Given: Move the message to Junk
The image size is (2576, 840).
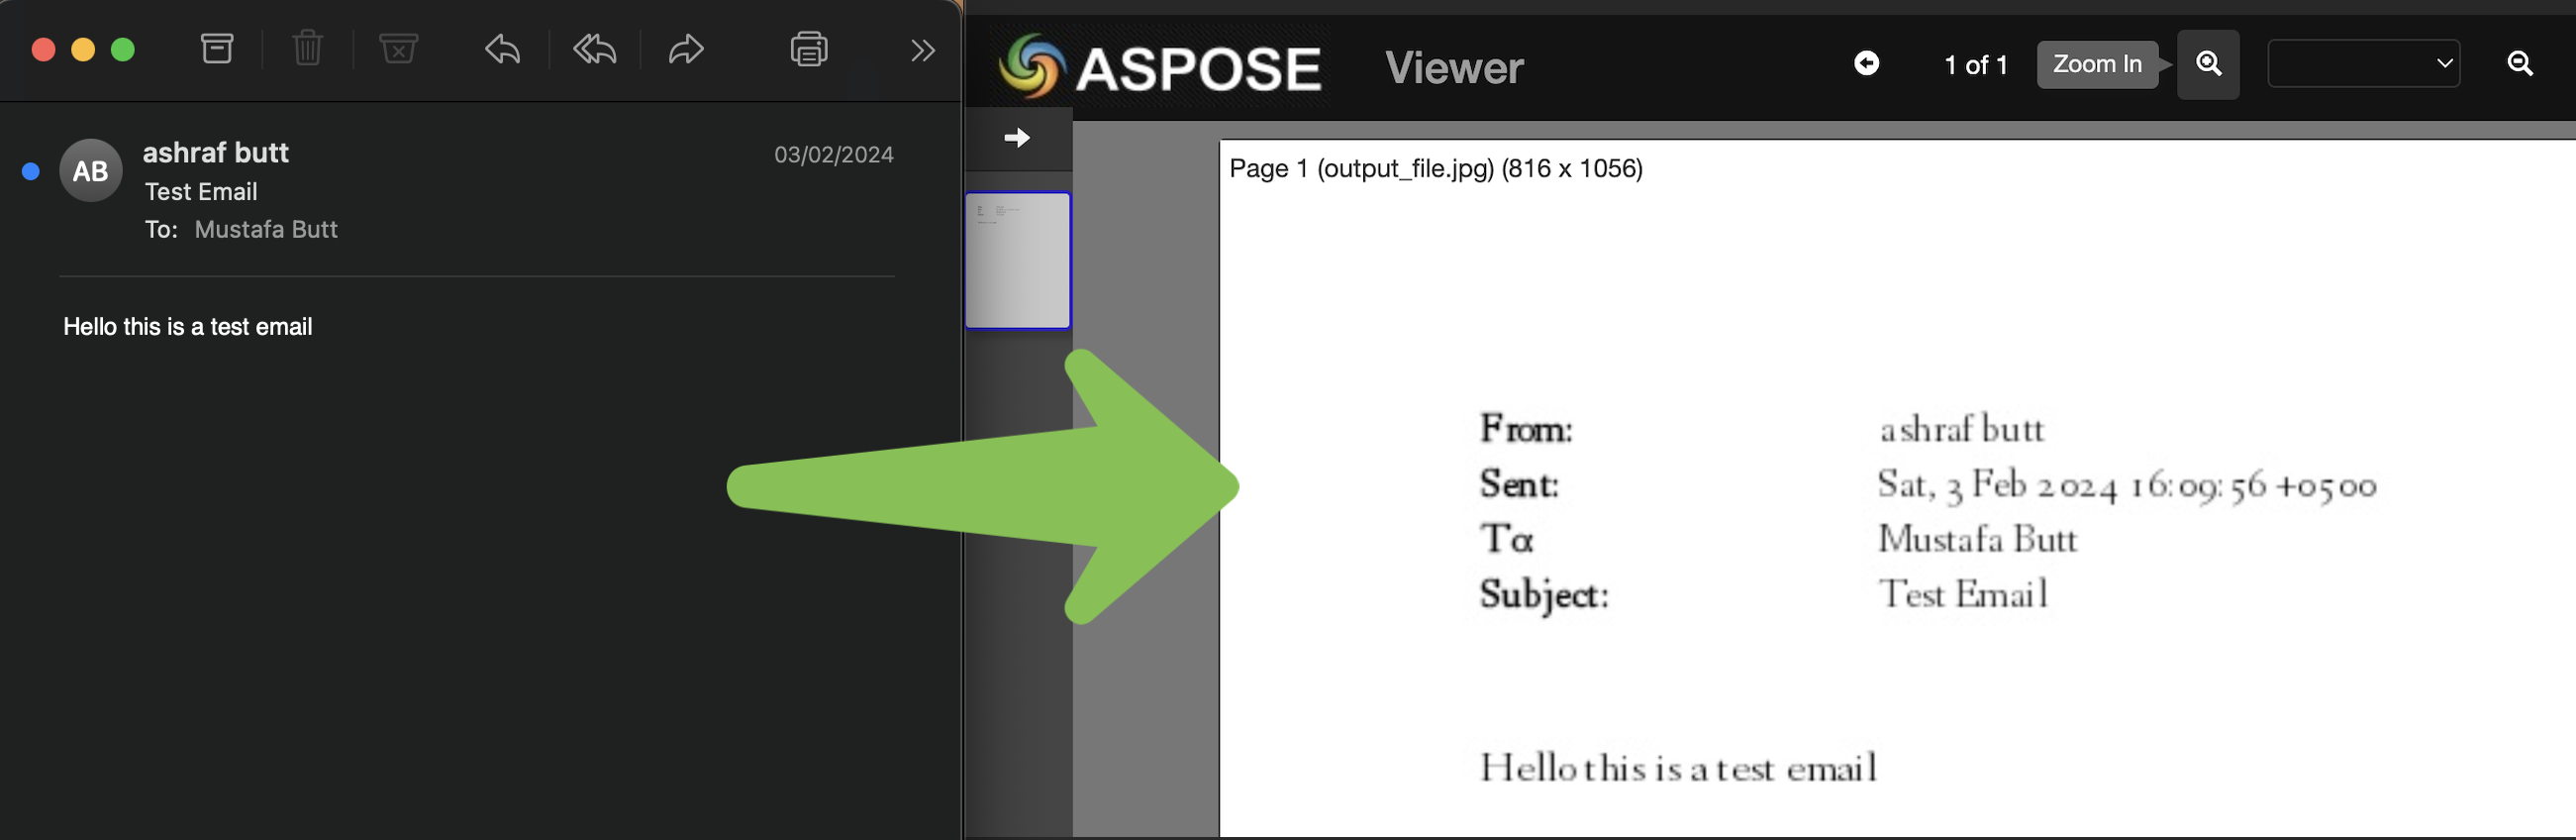Looking at the screenshot, I should [398, 49].
